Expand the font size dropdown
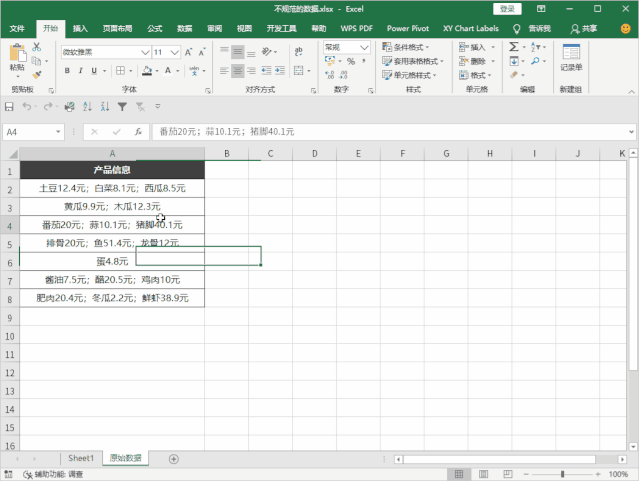 pyautogui.click(x=175, y=51)
